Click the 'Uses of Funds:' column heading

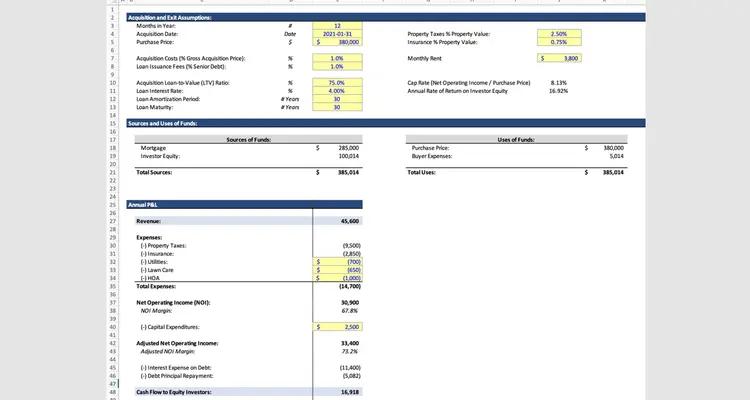516,140
